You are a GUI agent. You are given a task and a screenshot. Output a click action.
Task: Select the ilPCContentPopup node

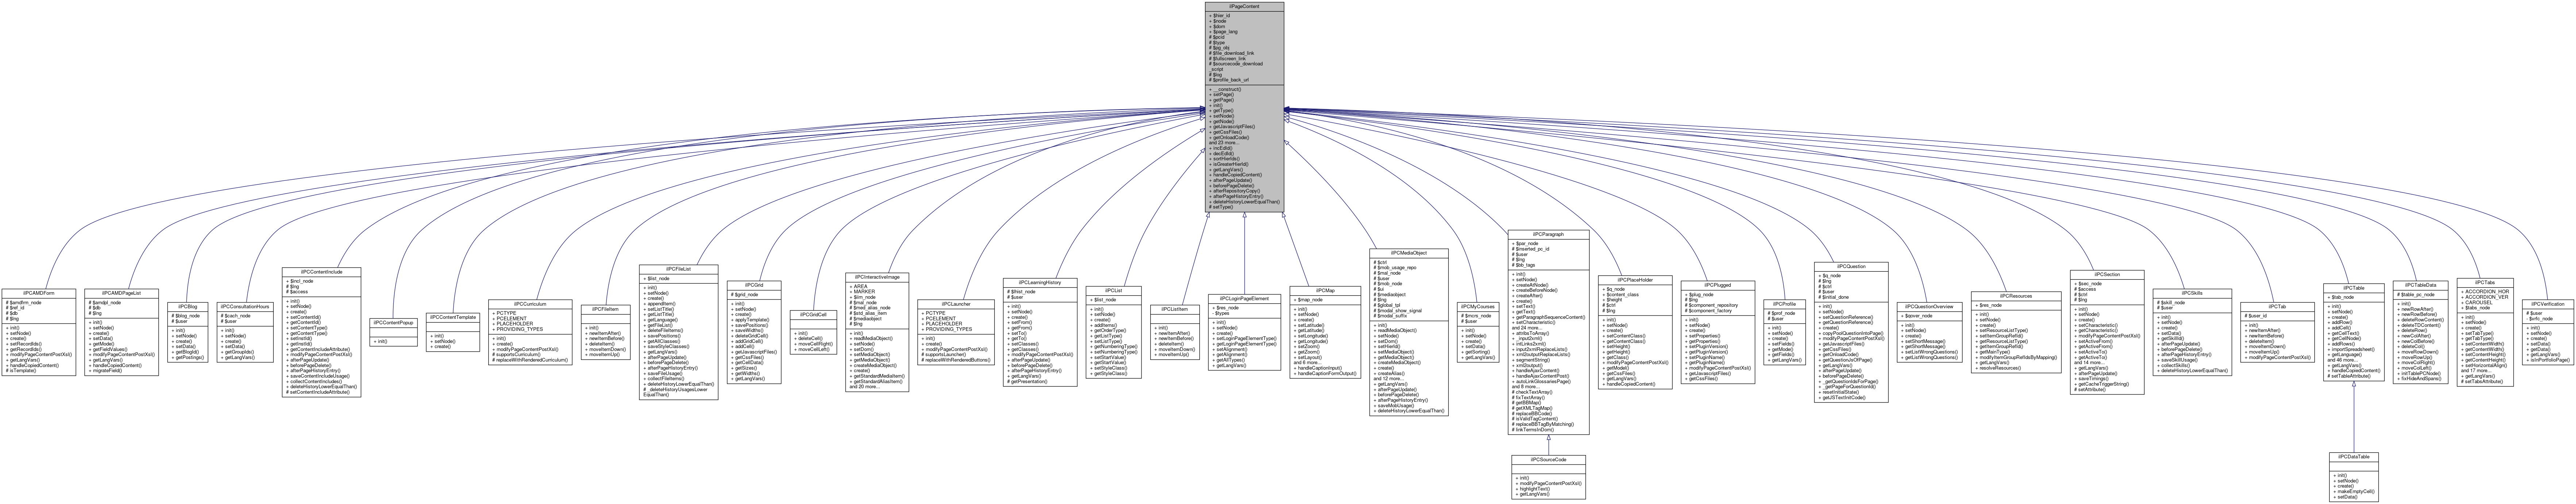[393, 332]
